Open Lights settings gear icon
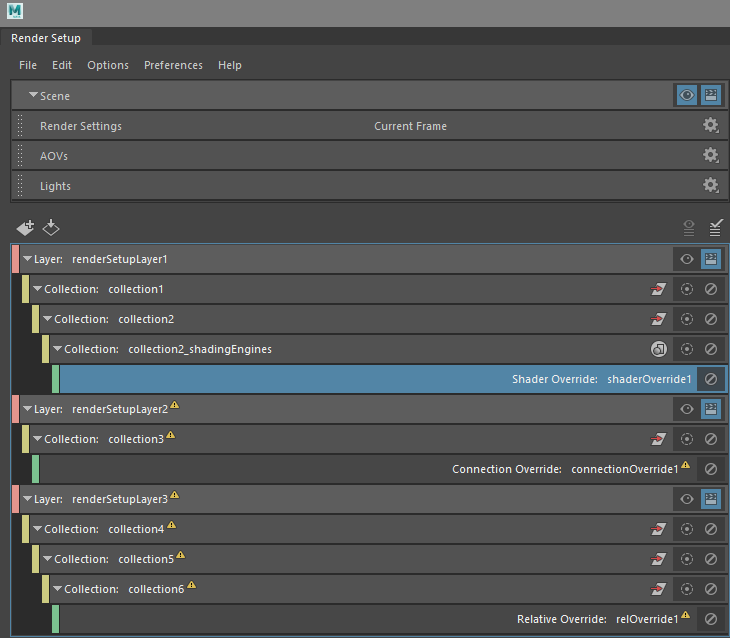 click(710, 186)
